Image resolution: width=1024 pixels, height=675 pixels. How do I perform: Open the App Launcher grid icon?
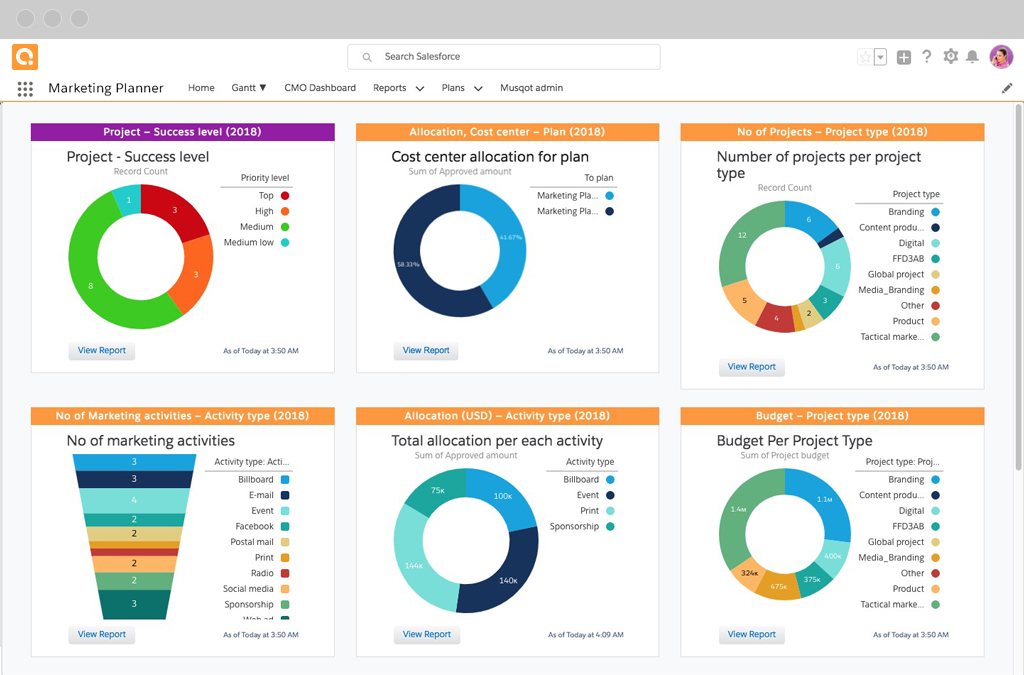(x=24, y=88)
